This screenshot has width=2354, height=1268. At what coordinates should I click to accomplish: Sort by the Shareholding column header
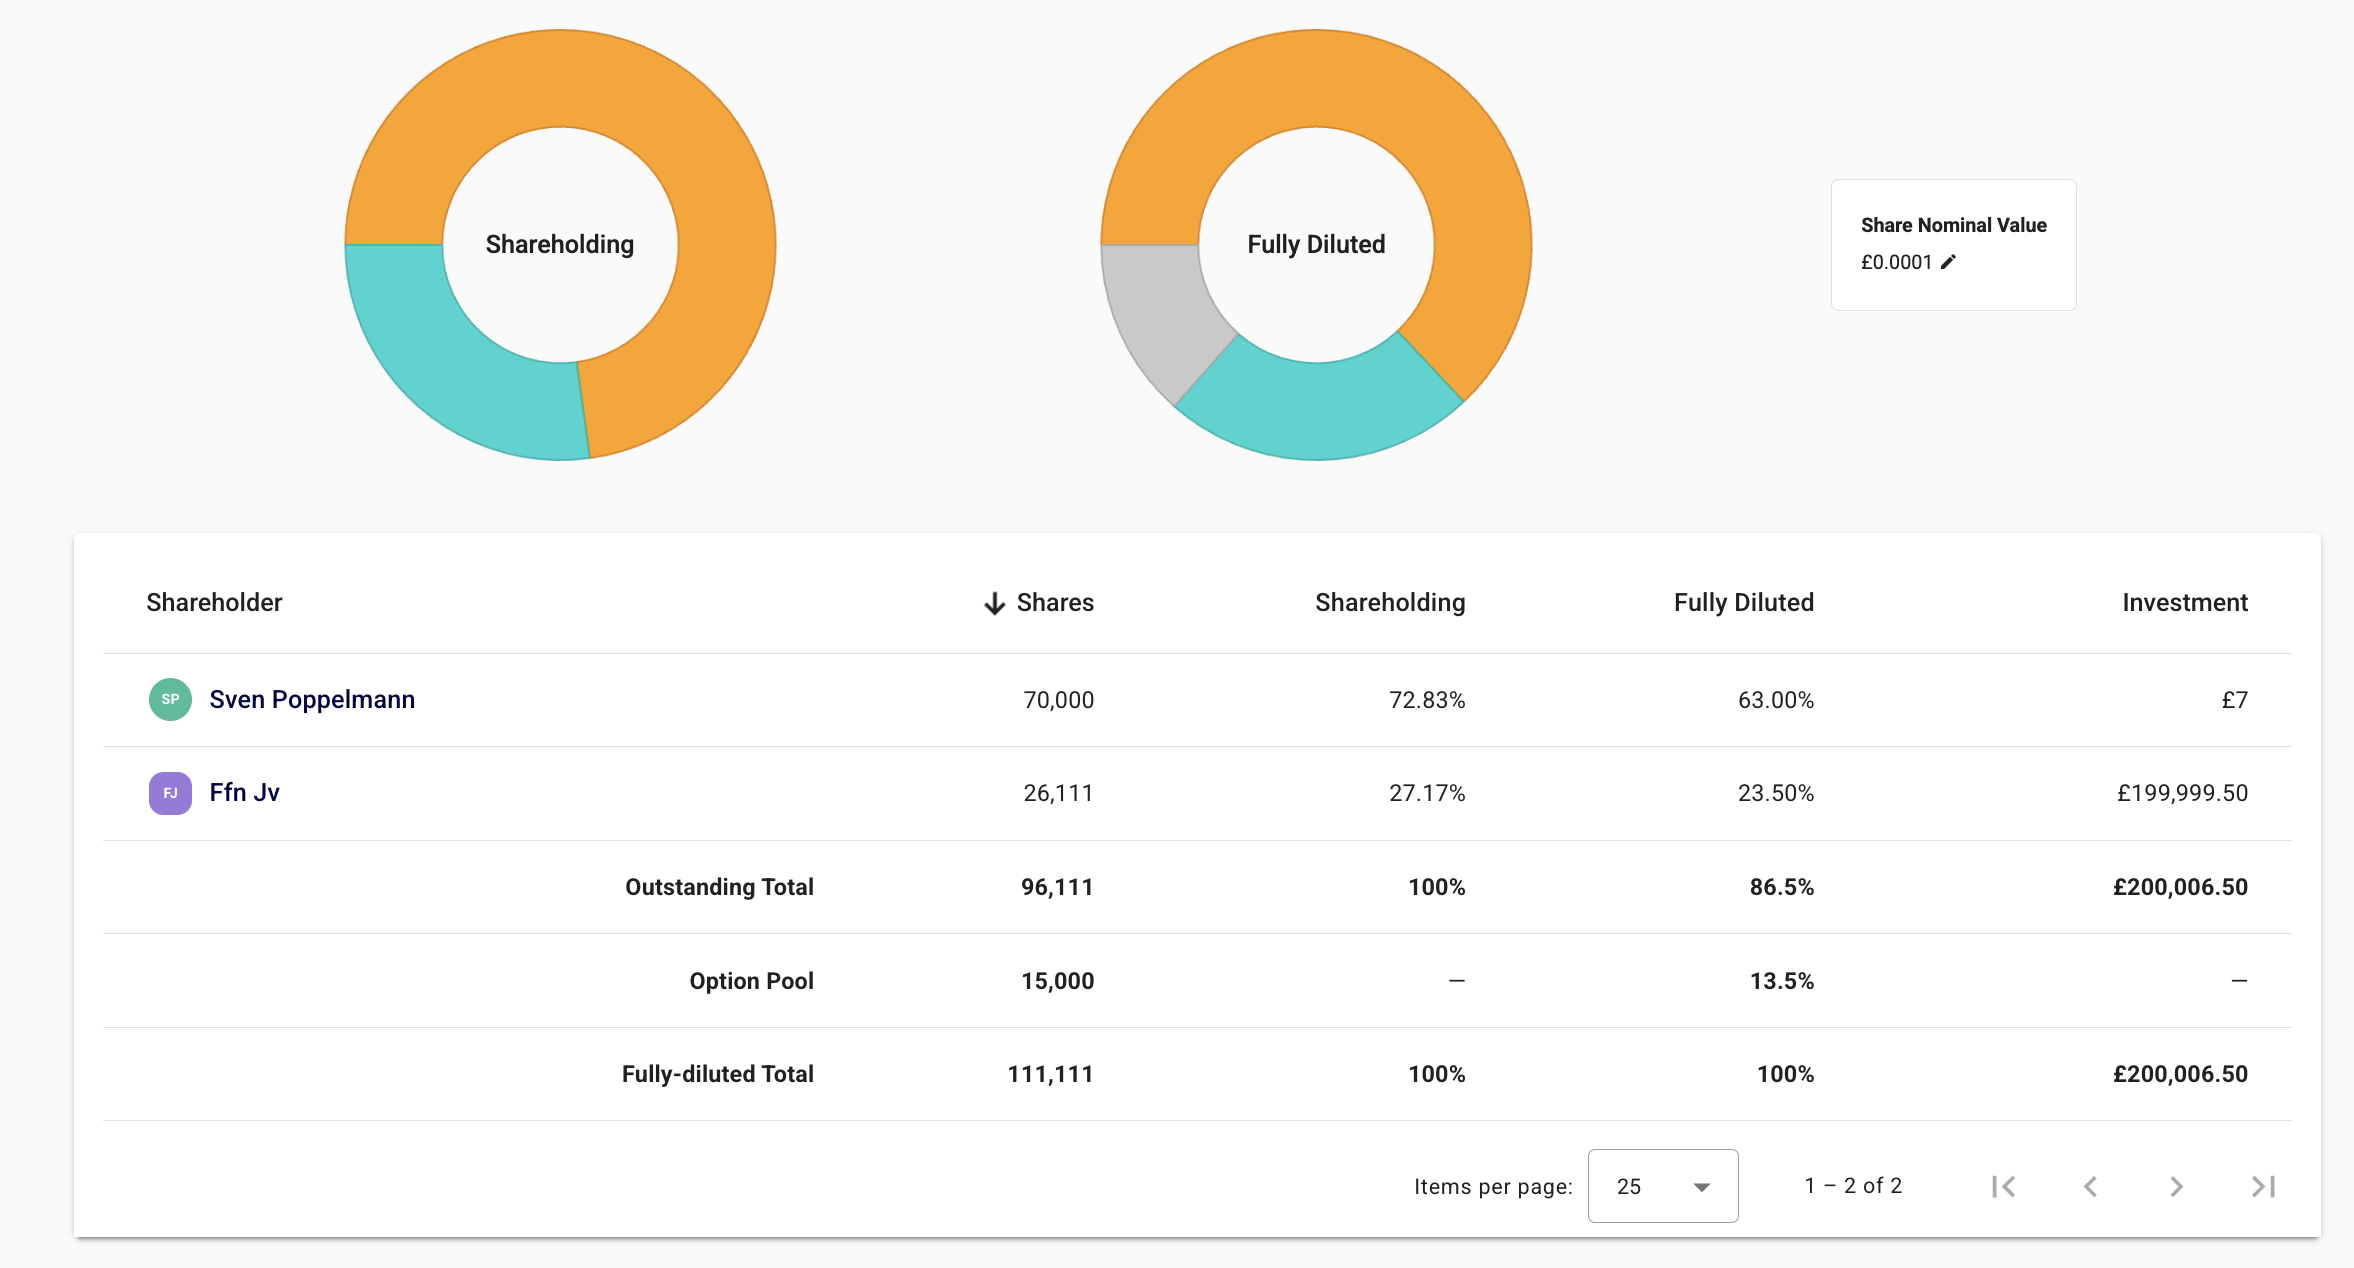(x=1389, y=602)
